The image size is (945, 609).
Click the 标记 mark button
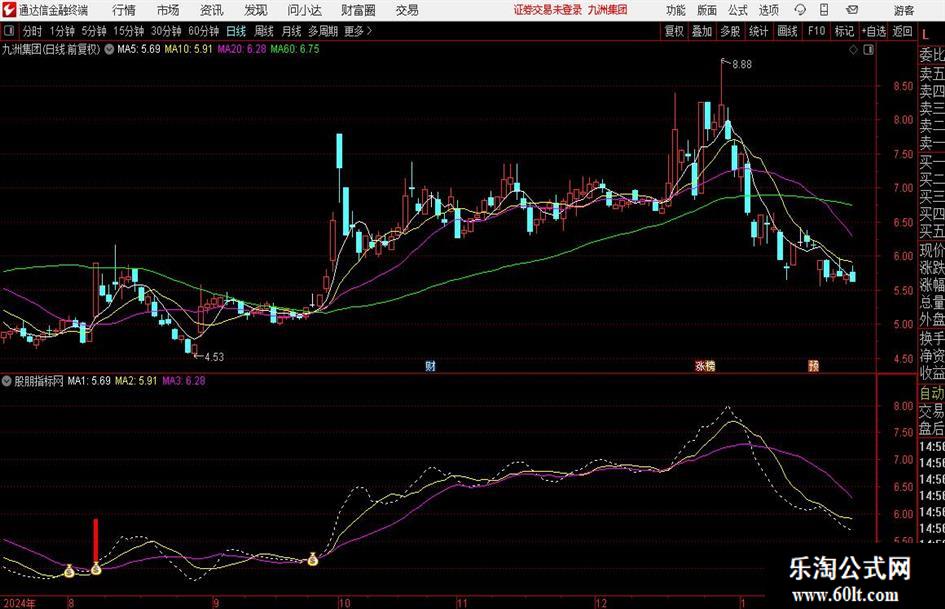coord(844,31)
